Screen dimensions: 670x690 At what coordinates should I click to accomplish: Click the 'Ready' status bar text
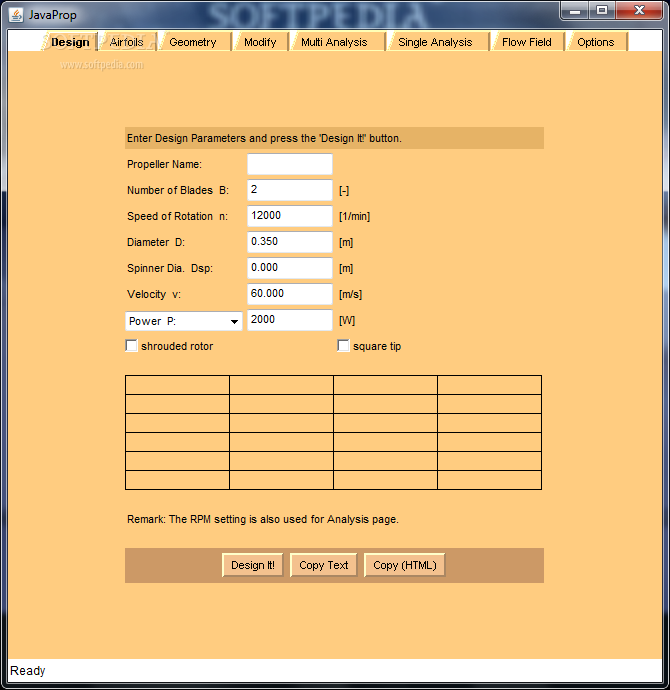[28, 671]
